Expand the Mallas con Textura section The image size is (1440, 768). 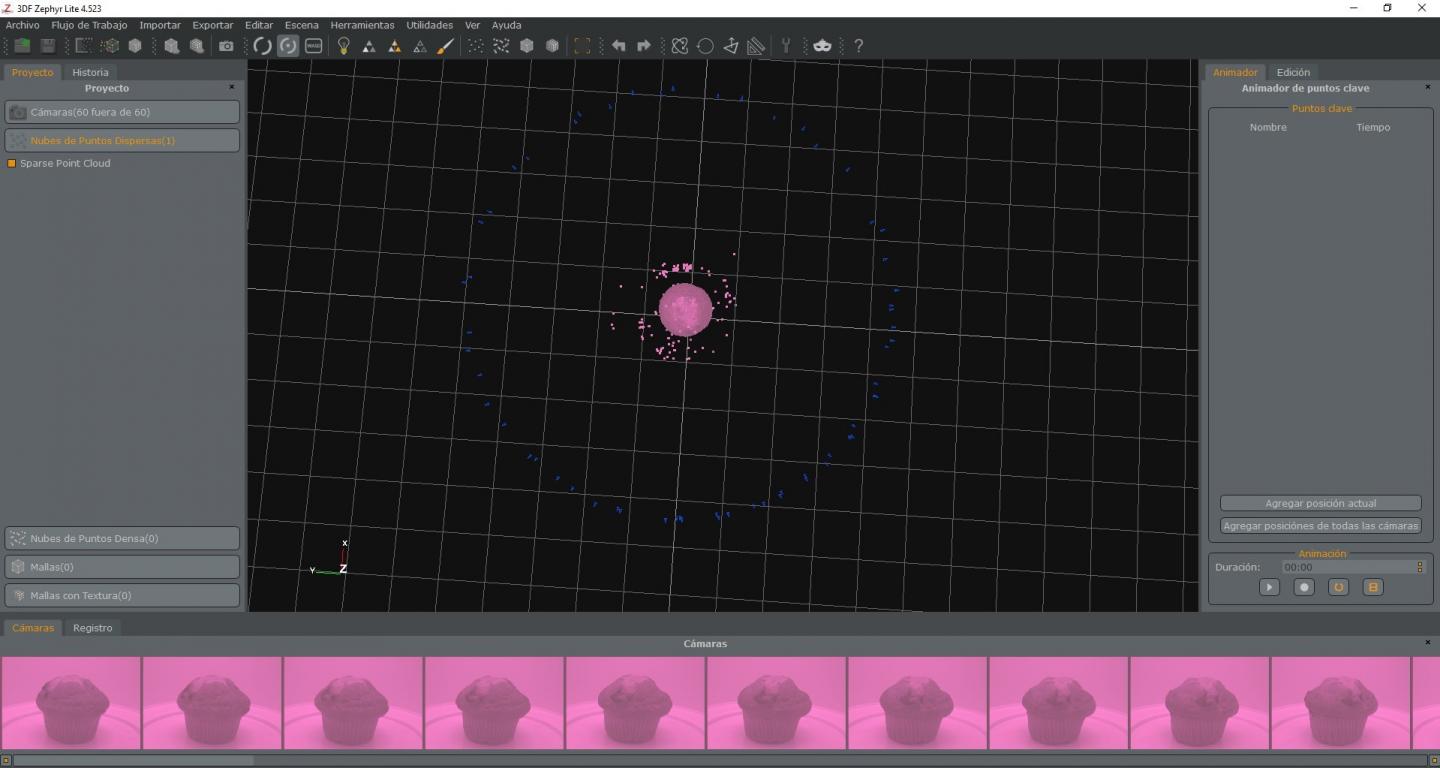click(x=122, y=595)
